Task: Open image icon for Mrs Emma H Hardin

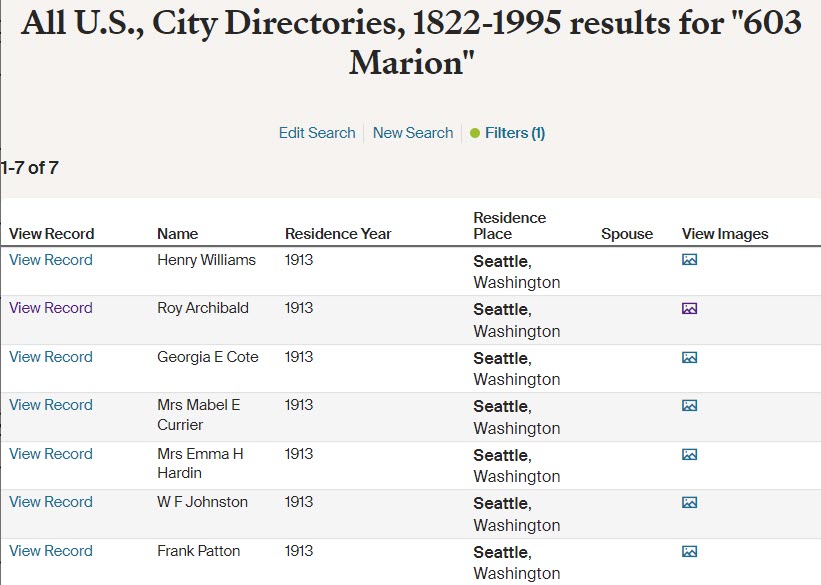Action: [x=689, y=454]
